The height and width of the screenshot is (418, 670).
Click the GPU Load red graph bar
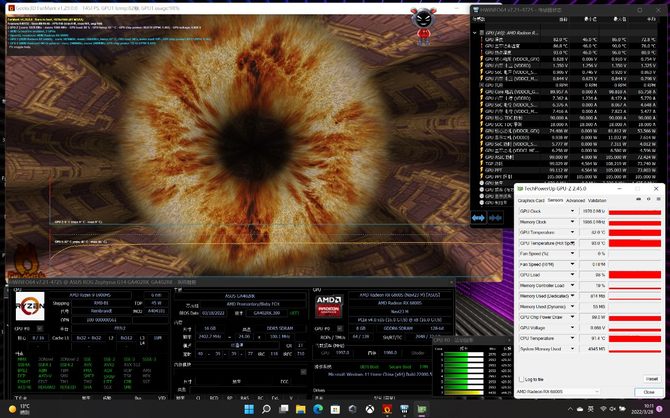(634, 274)
